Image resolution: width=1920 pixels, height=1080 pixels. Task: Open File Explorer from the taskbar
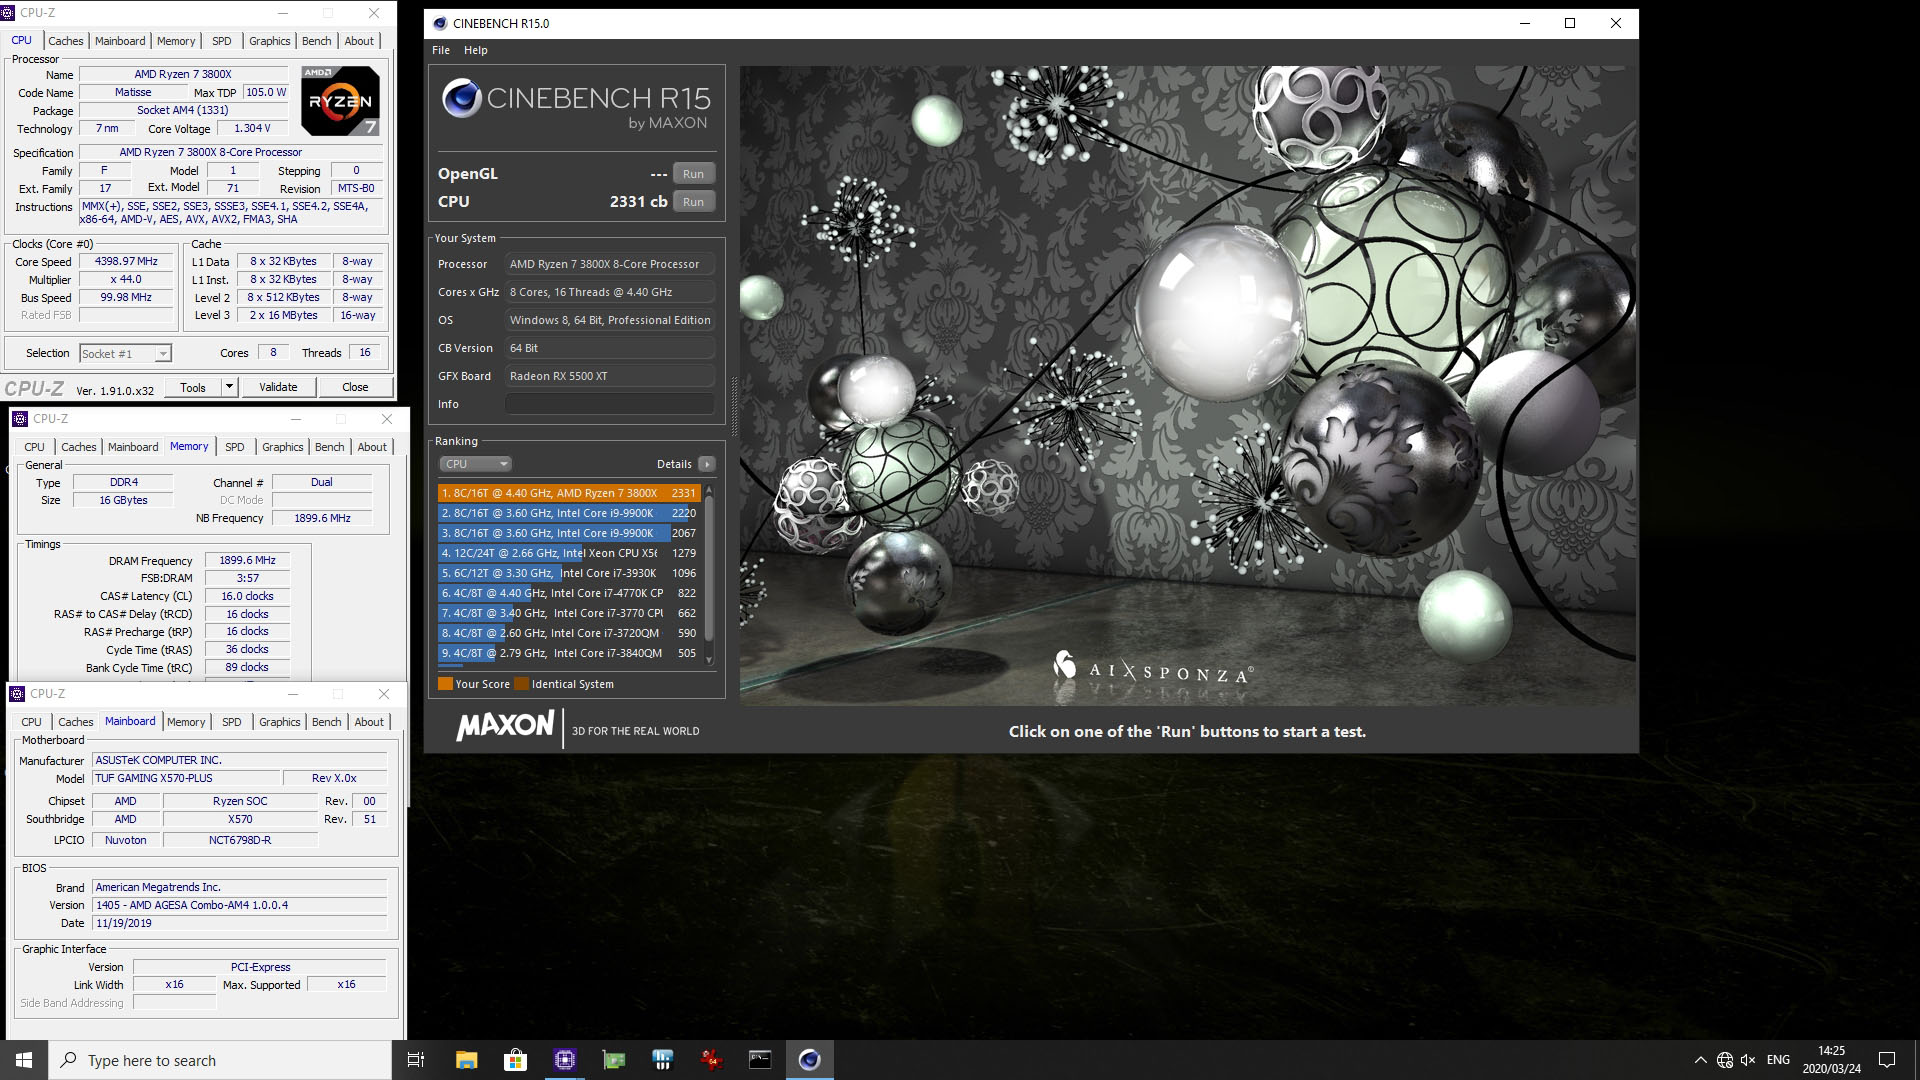coord(466,1060)
